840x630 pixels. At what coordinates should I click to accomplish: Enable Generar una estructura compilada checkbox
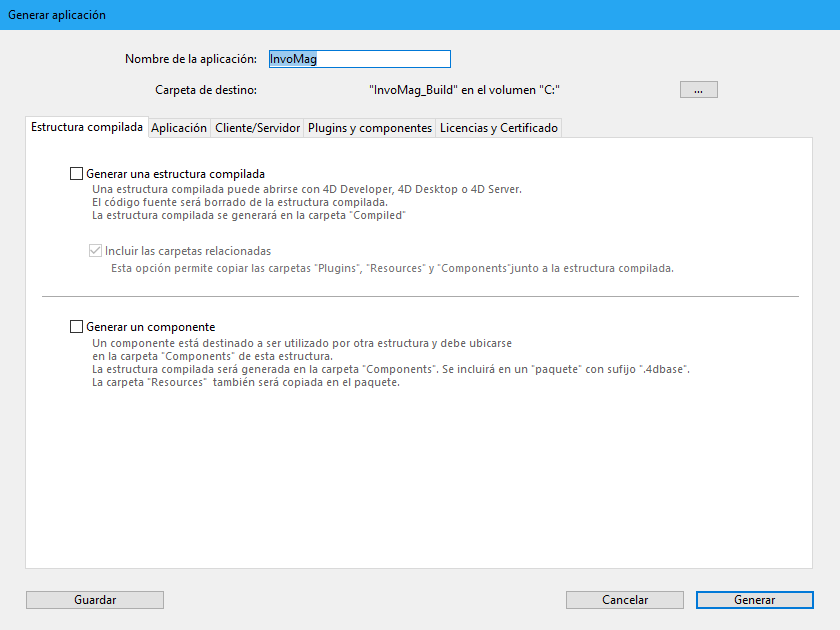point(78,174)
